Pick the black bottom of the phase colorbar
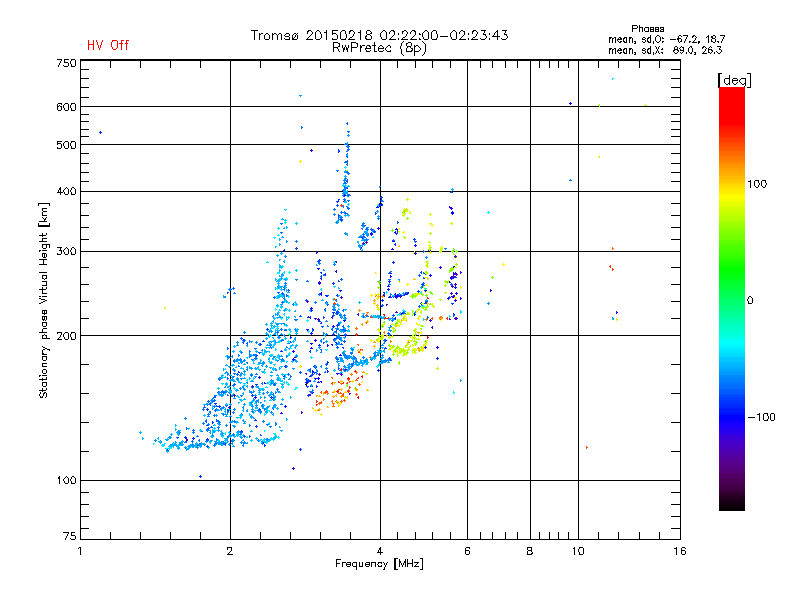 [x=732, y=503]
